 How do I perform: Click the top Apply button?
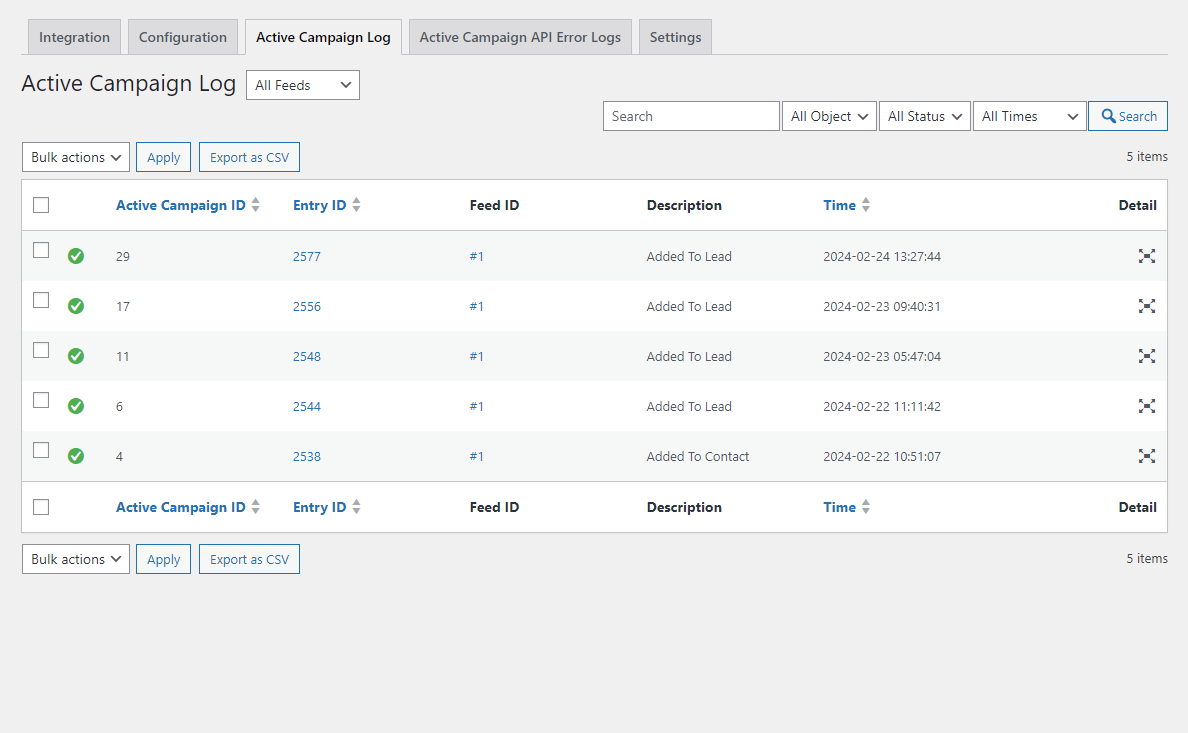pyautogui.click(x=164, y=157)
